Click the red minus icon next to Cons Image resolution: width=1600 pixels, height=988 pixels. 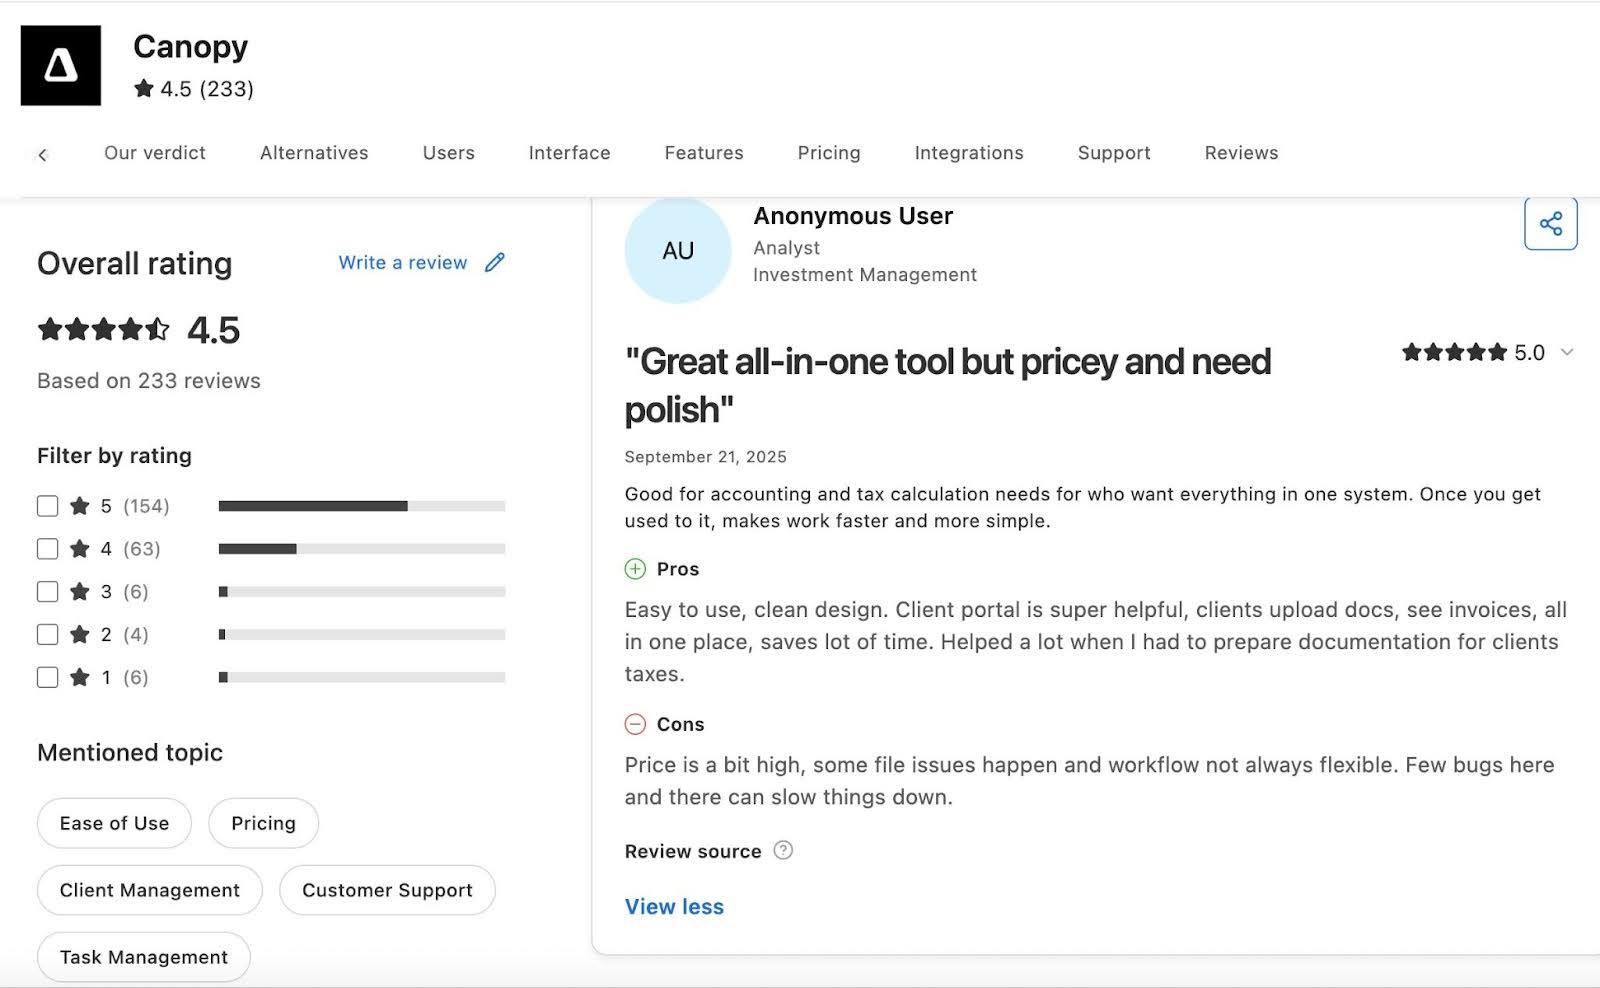pyautogui.click(x=636, y=723)
